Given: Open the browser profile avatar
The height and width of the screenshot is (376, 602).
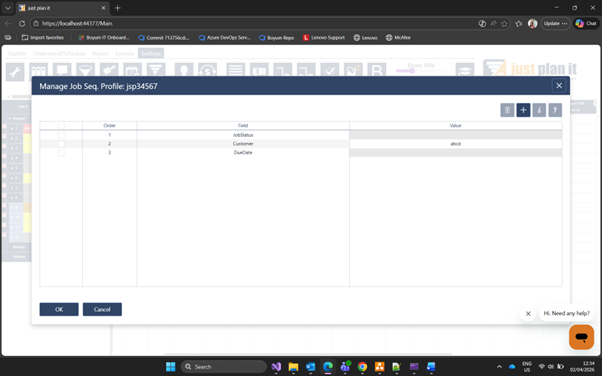Looking at the screenshot, I should click(532, 23).
